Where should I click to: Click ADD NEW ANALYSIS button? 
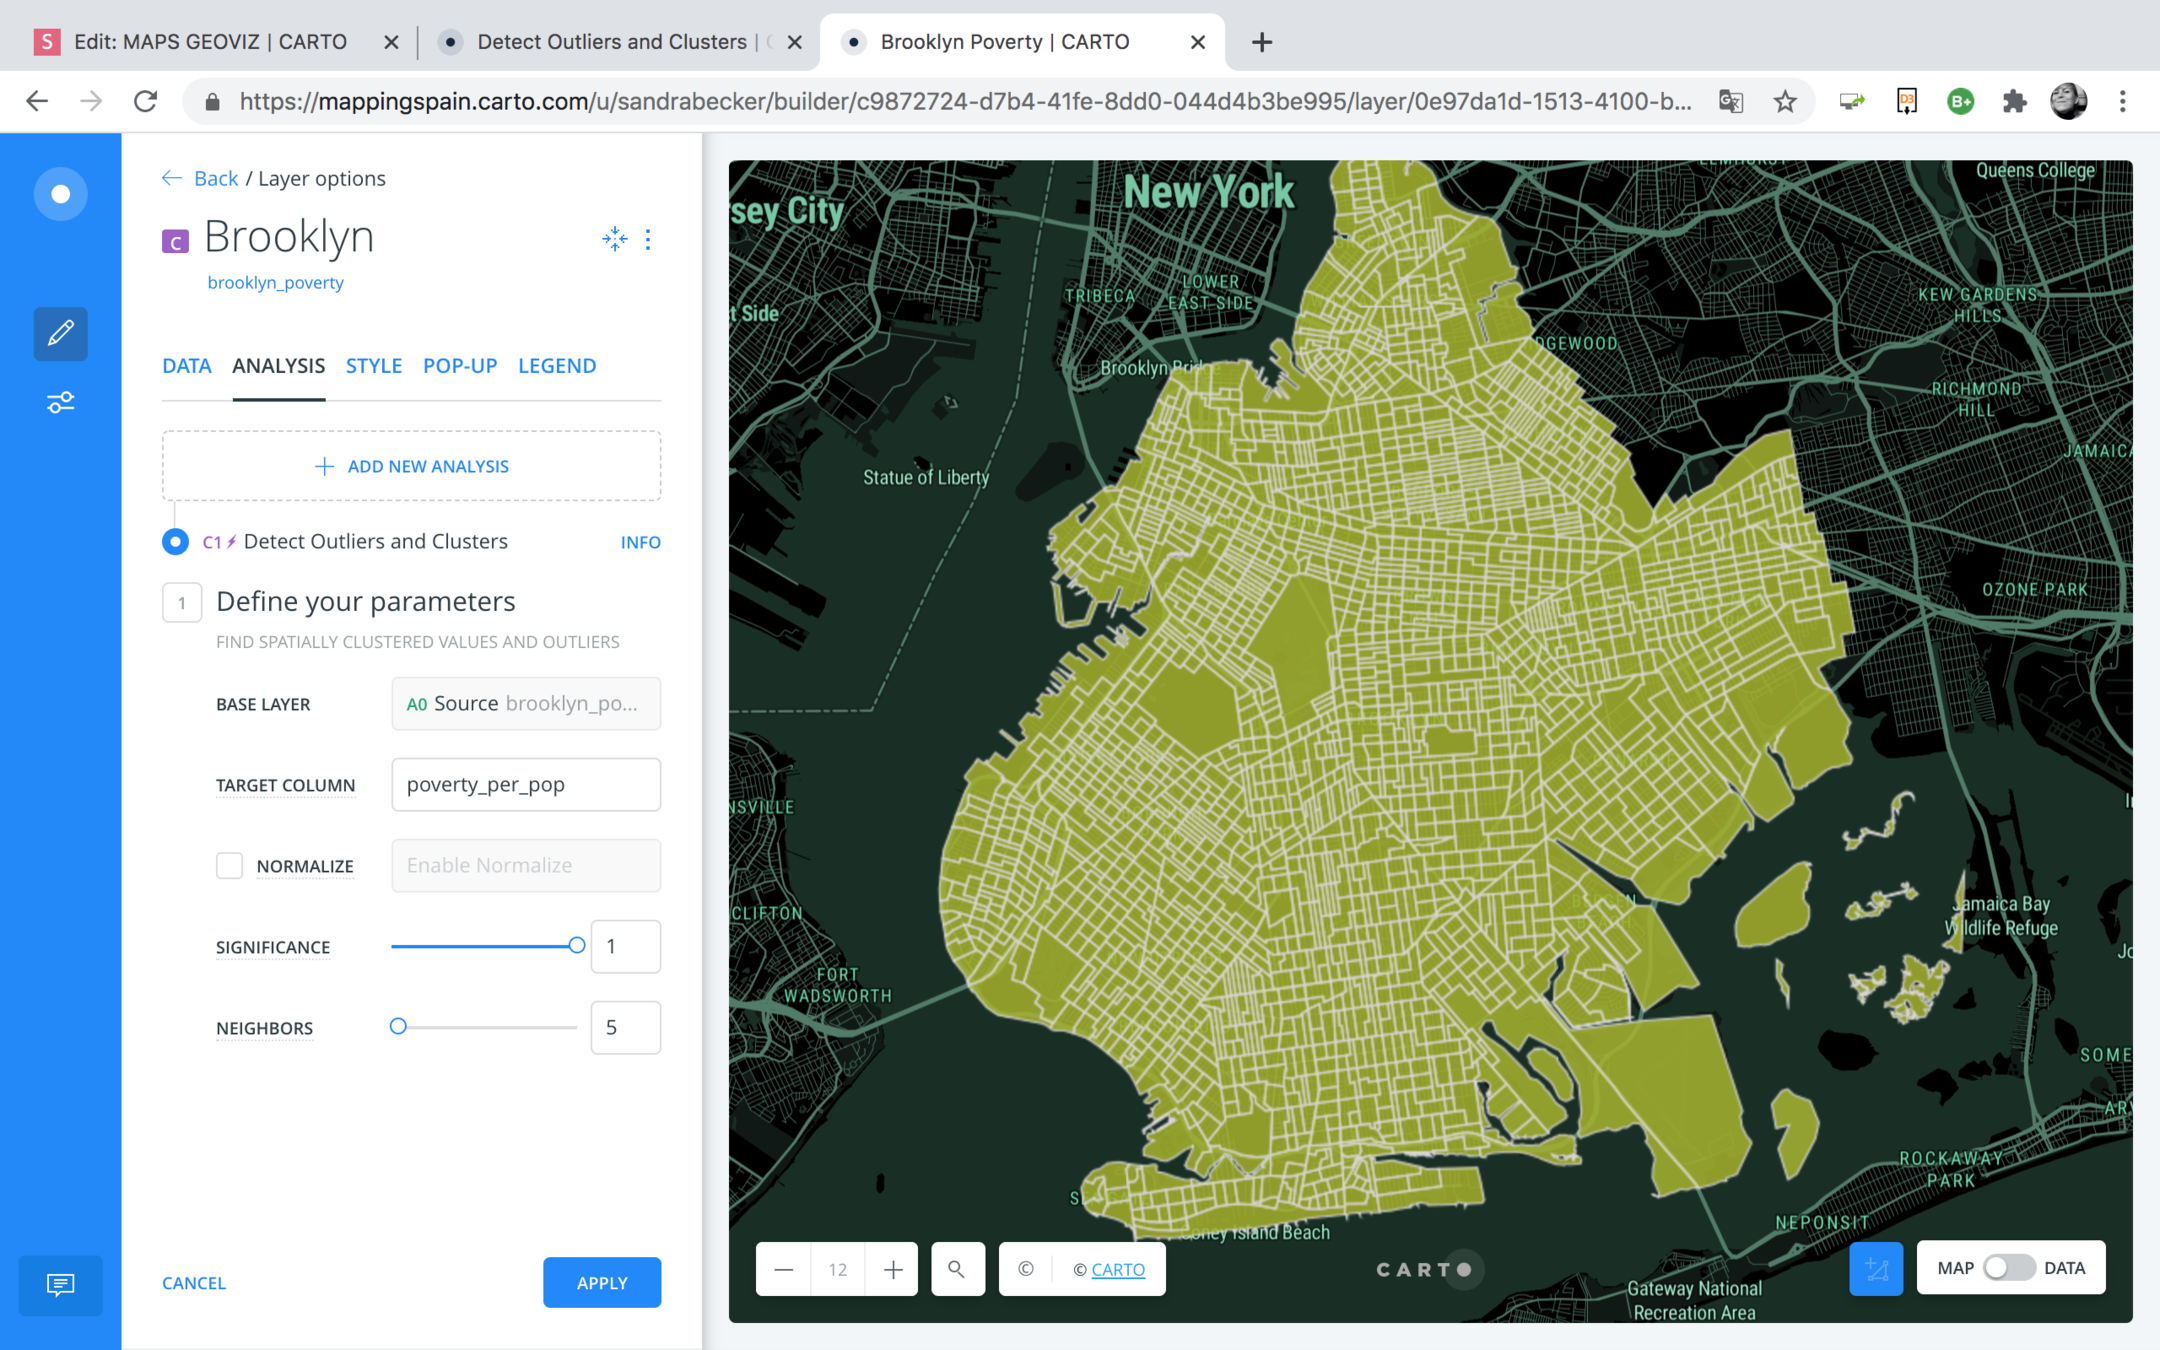(412, 466)
